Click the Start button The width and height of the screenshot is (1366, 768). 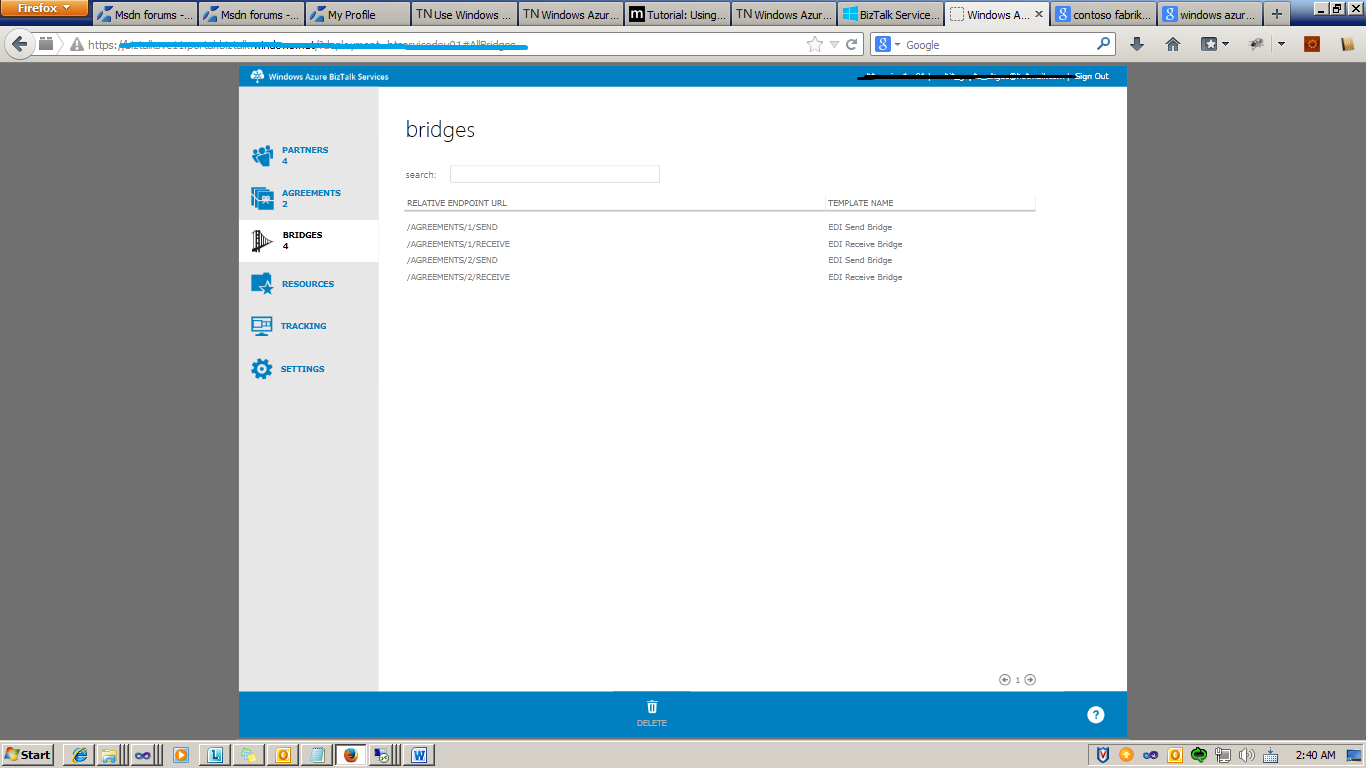(x=28, y=755)
